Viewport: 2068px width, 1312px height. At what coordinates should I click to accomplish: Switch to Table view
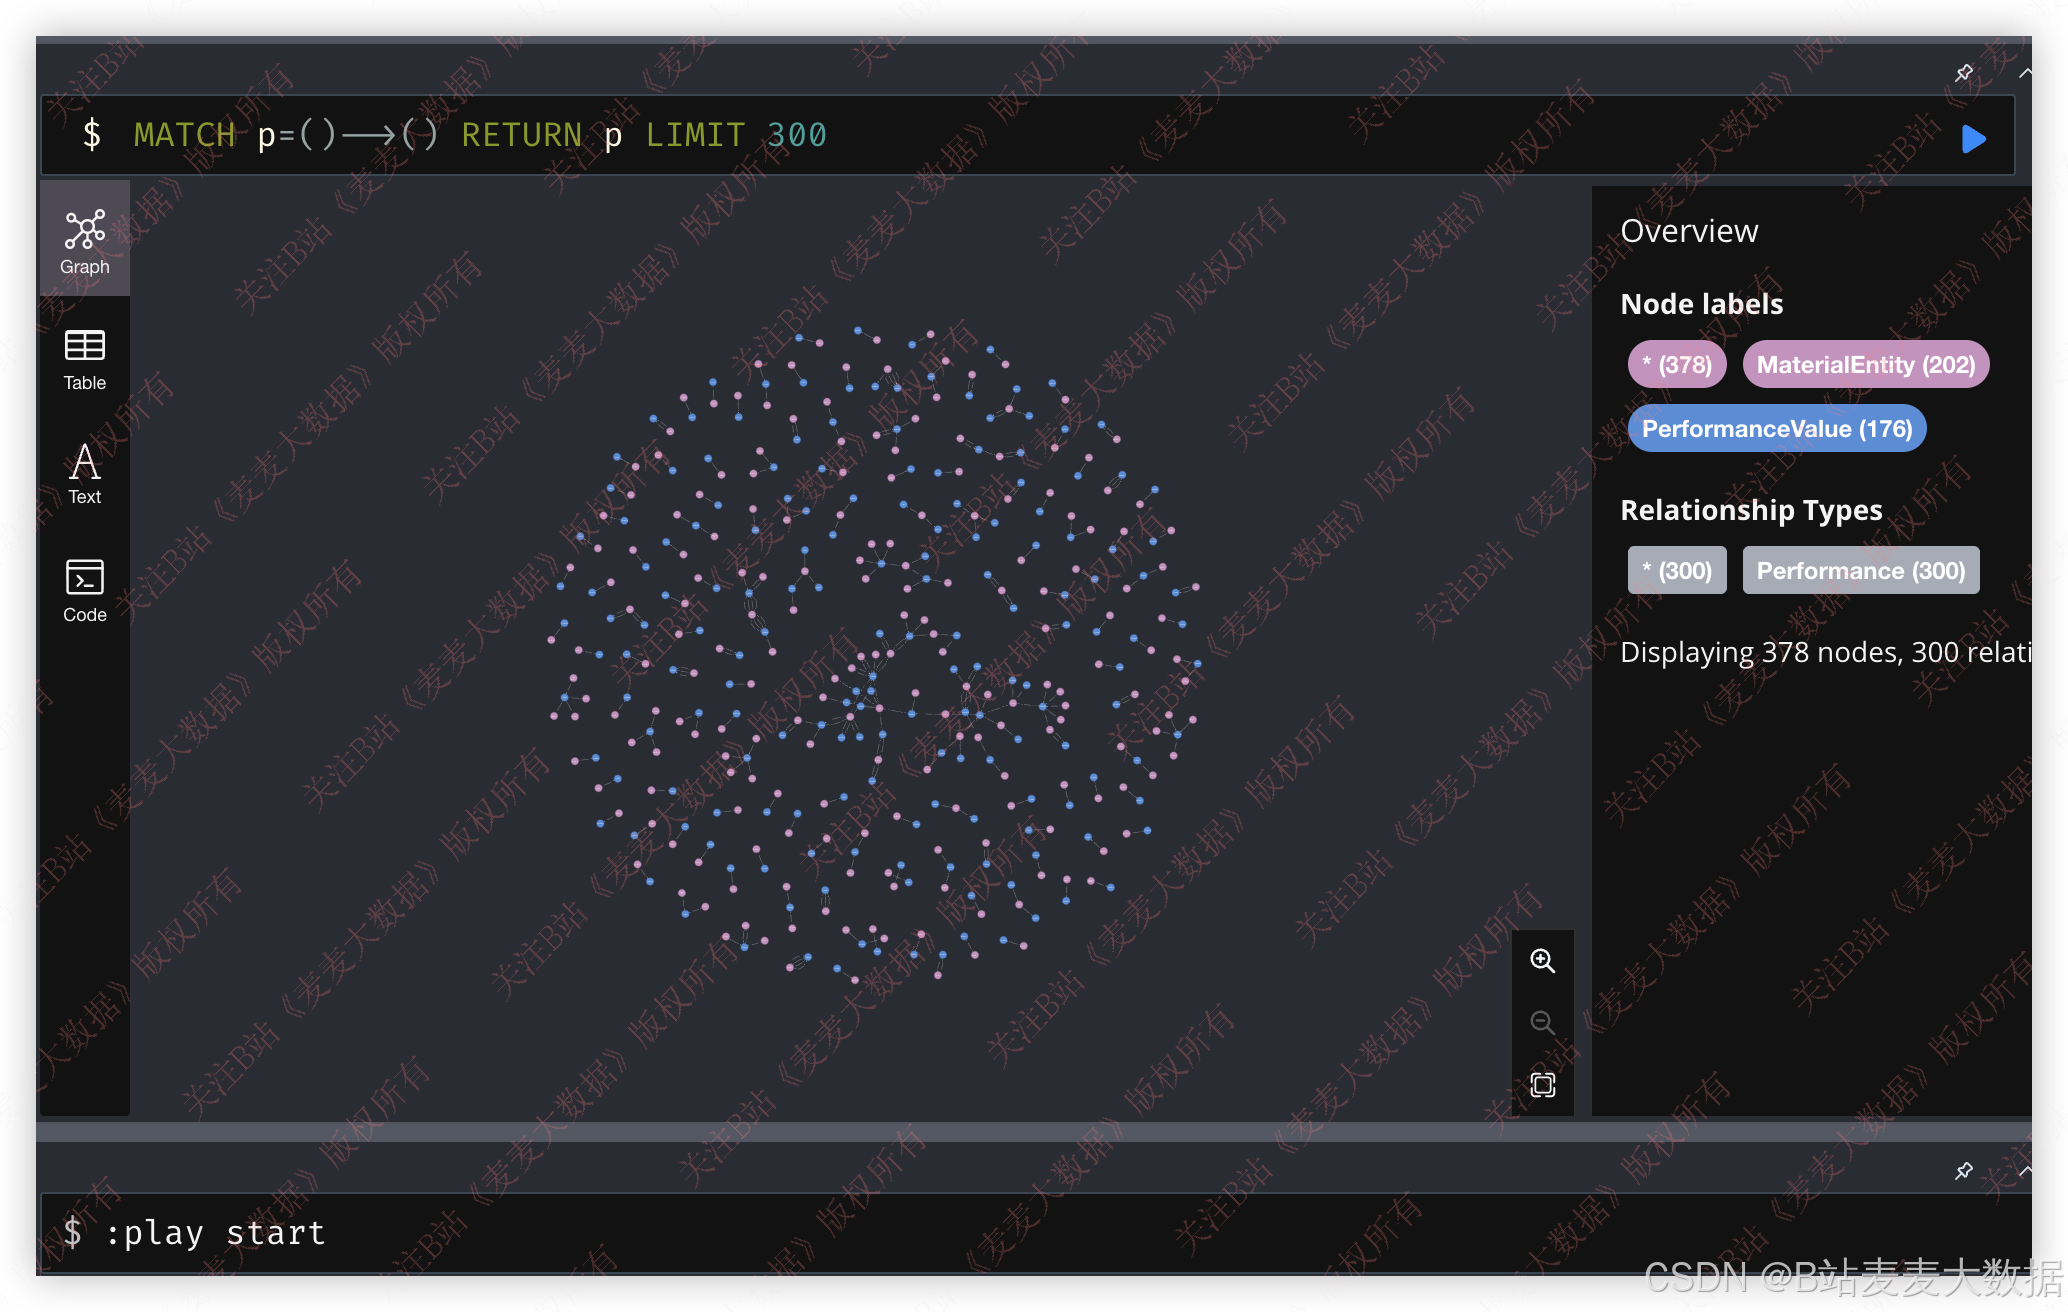click(x=85, y=359)
